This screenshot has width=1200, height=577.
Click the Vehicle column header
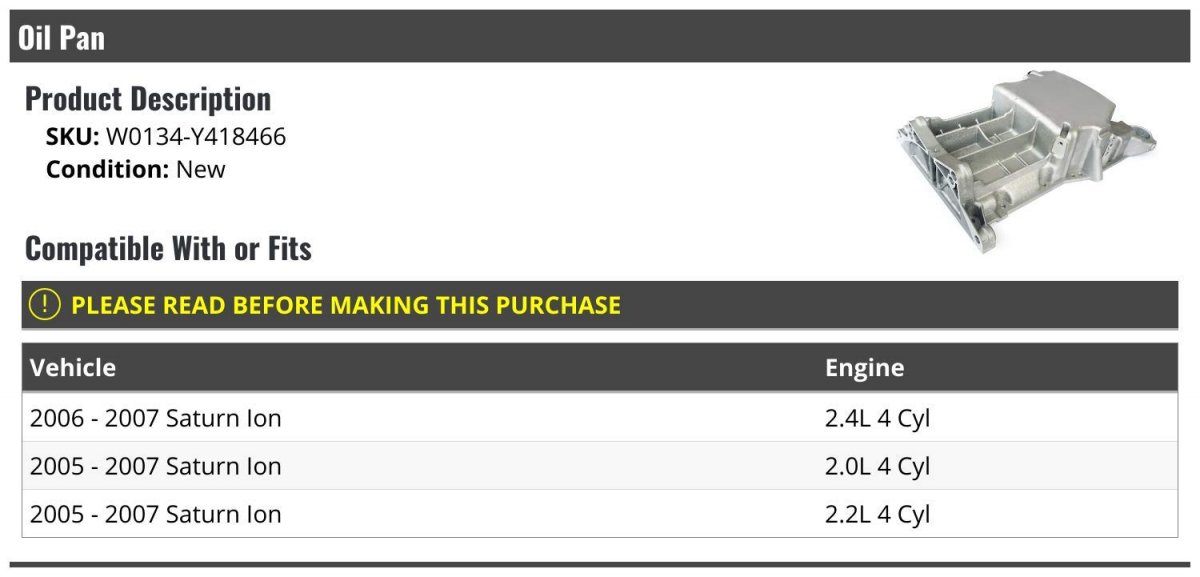pyautogui.click(x=73, y=367)
